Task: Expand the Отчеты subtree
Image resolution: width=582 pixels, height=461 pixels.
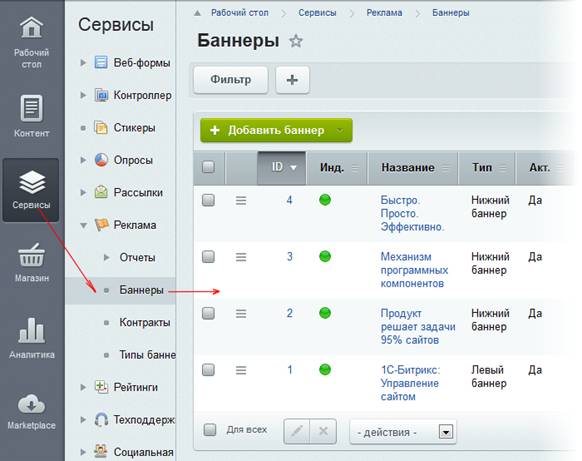Action: [x=107, y=257]
